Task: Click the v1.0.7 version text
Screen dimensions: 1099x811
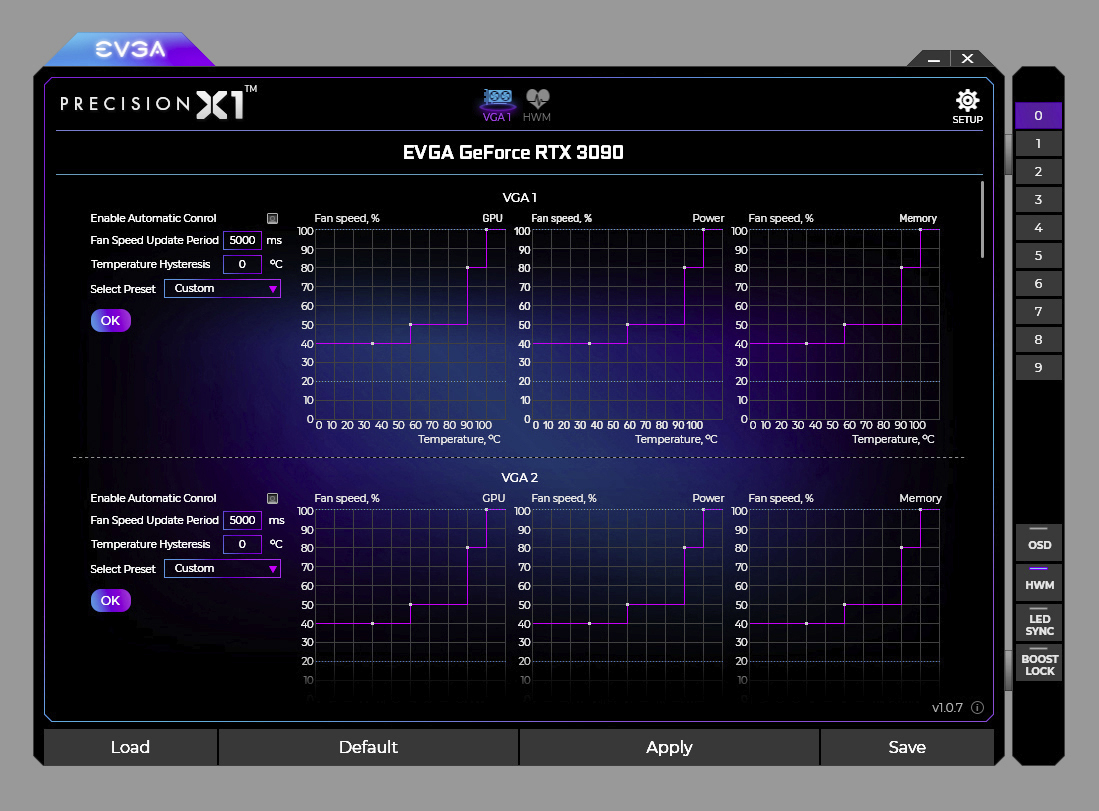Action: (947, 708)
